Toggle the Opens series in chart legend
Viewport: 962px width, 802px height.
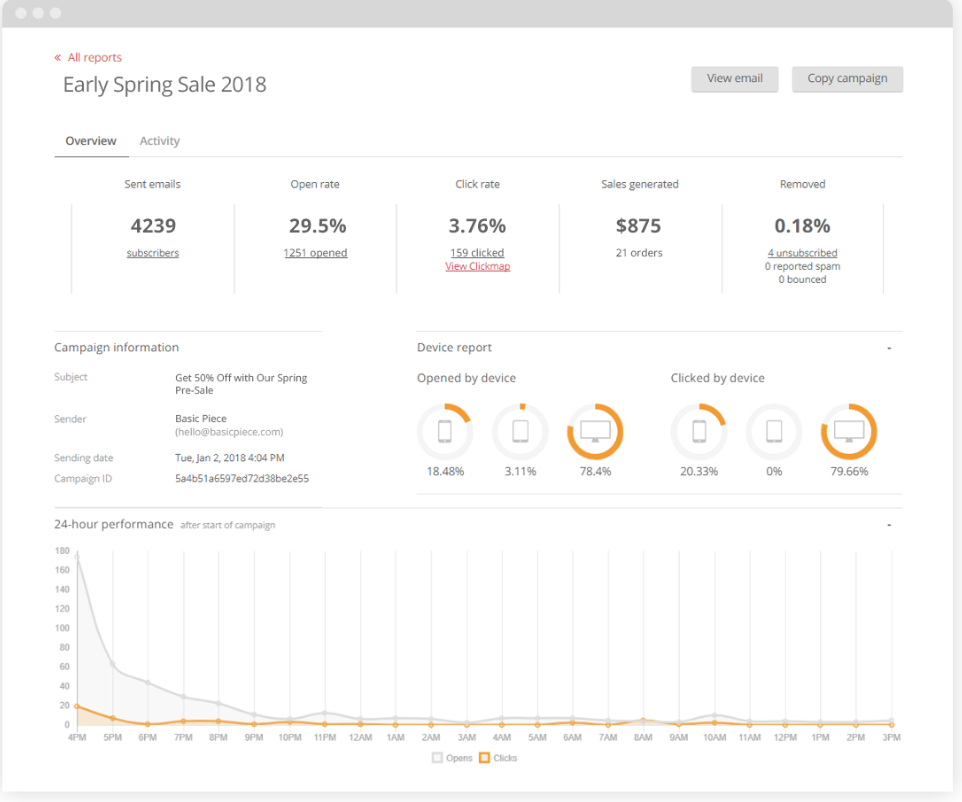point(453,758)
